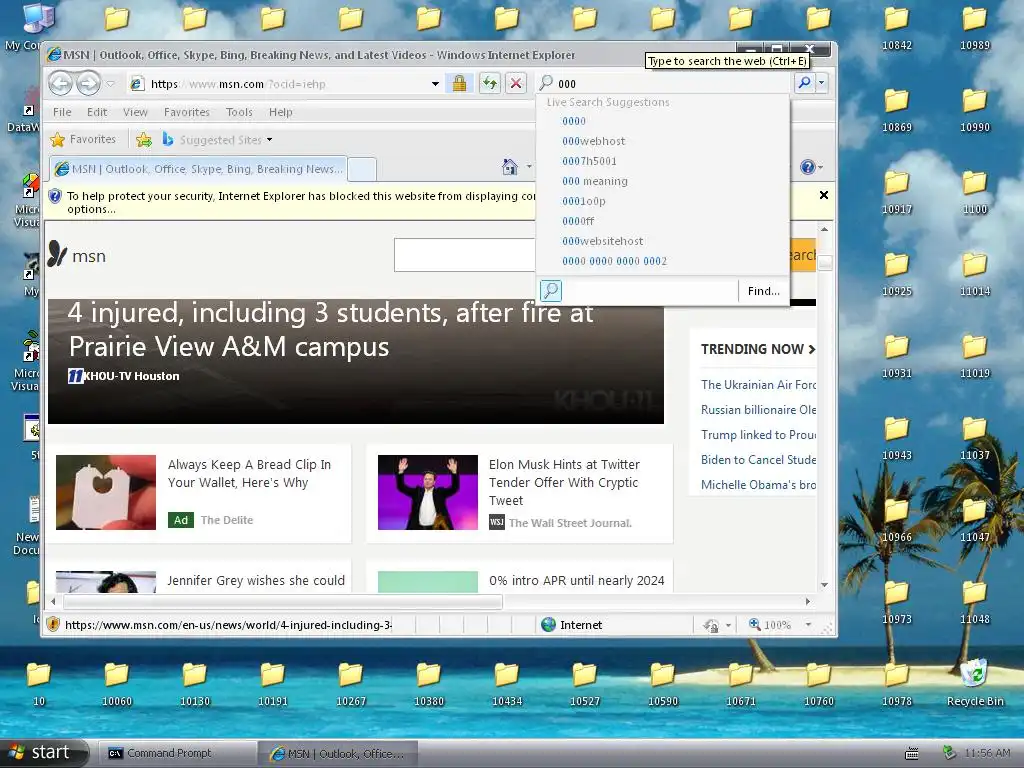Click the blue Help question mark icon
1024x768 pixels.
click(807, 167)
